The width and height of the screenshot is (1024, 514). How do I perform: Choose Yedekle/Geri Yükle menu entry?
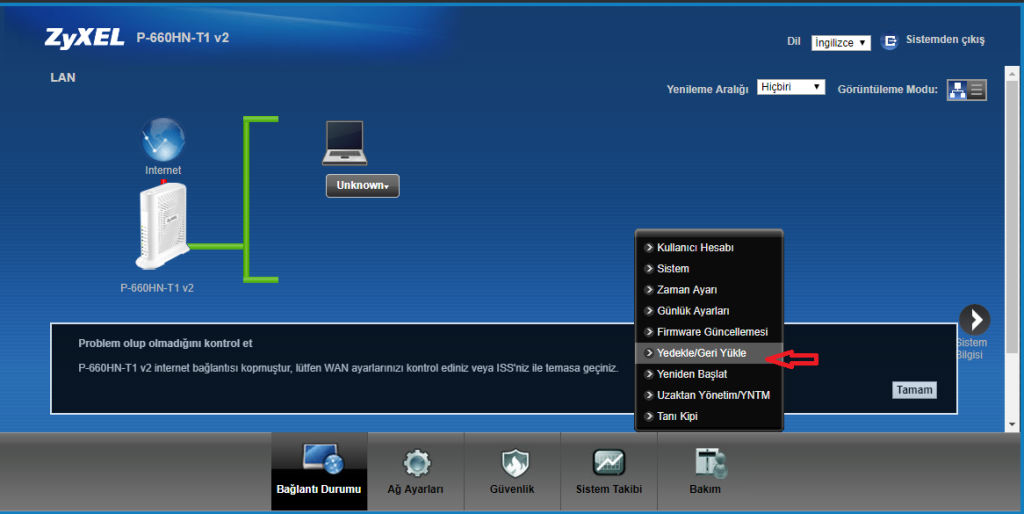[709, 353]
